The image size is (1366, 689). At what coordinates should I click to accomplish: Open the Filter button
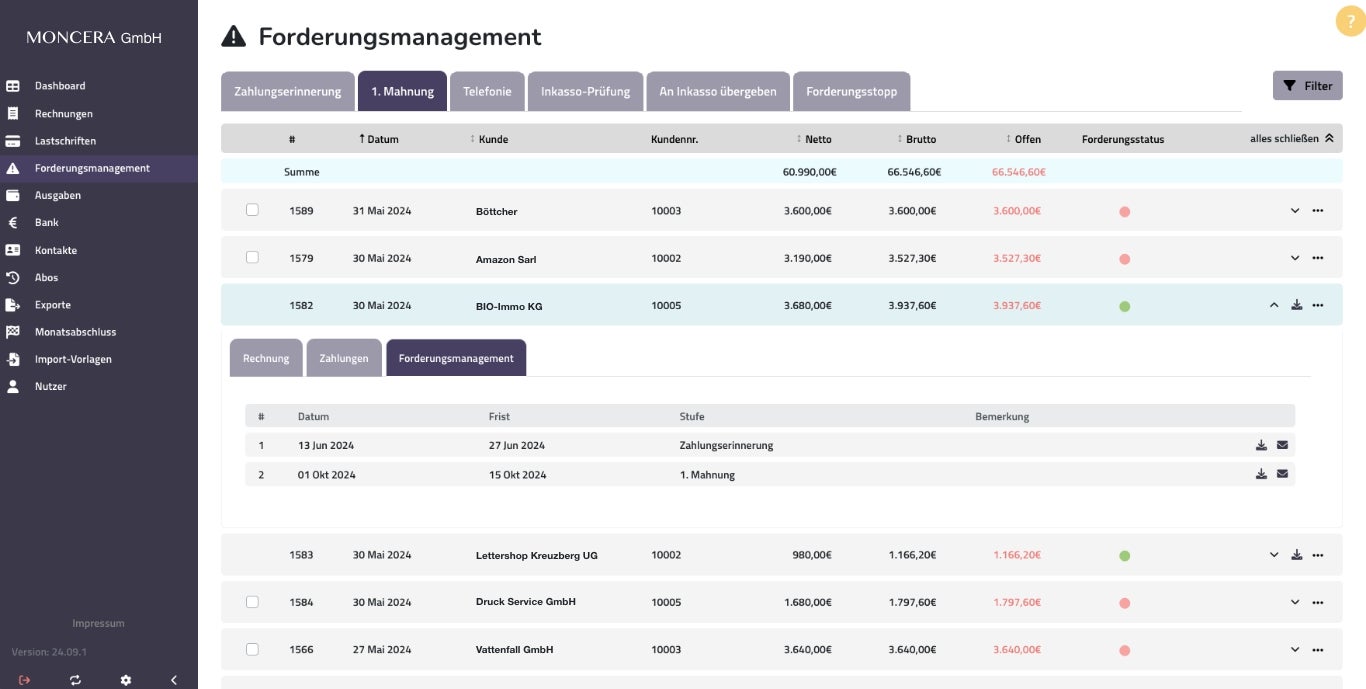pos(1307,86)
